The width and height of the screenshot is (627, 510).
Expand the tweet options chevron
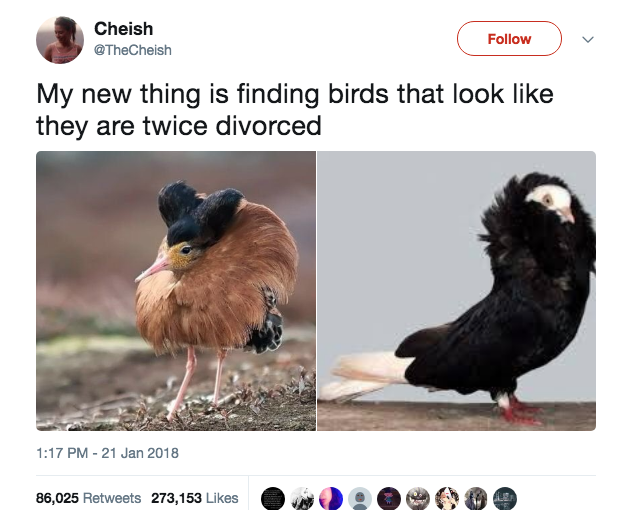[587, 39]
